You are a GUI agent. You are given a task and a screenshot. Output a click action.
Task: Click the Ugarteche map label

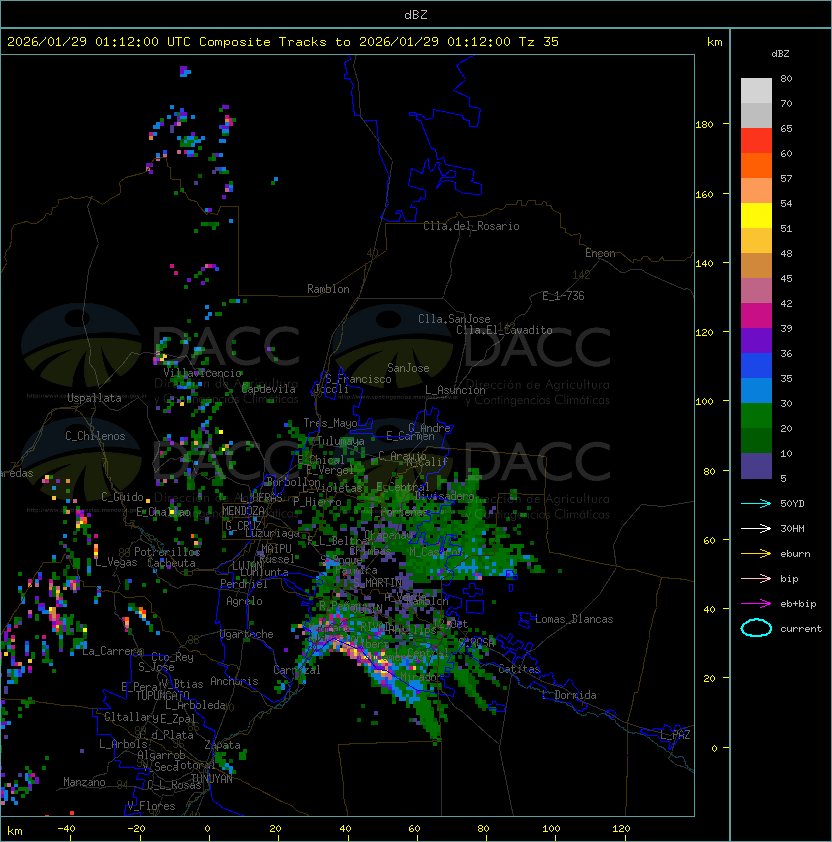[x=247, y=634]
